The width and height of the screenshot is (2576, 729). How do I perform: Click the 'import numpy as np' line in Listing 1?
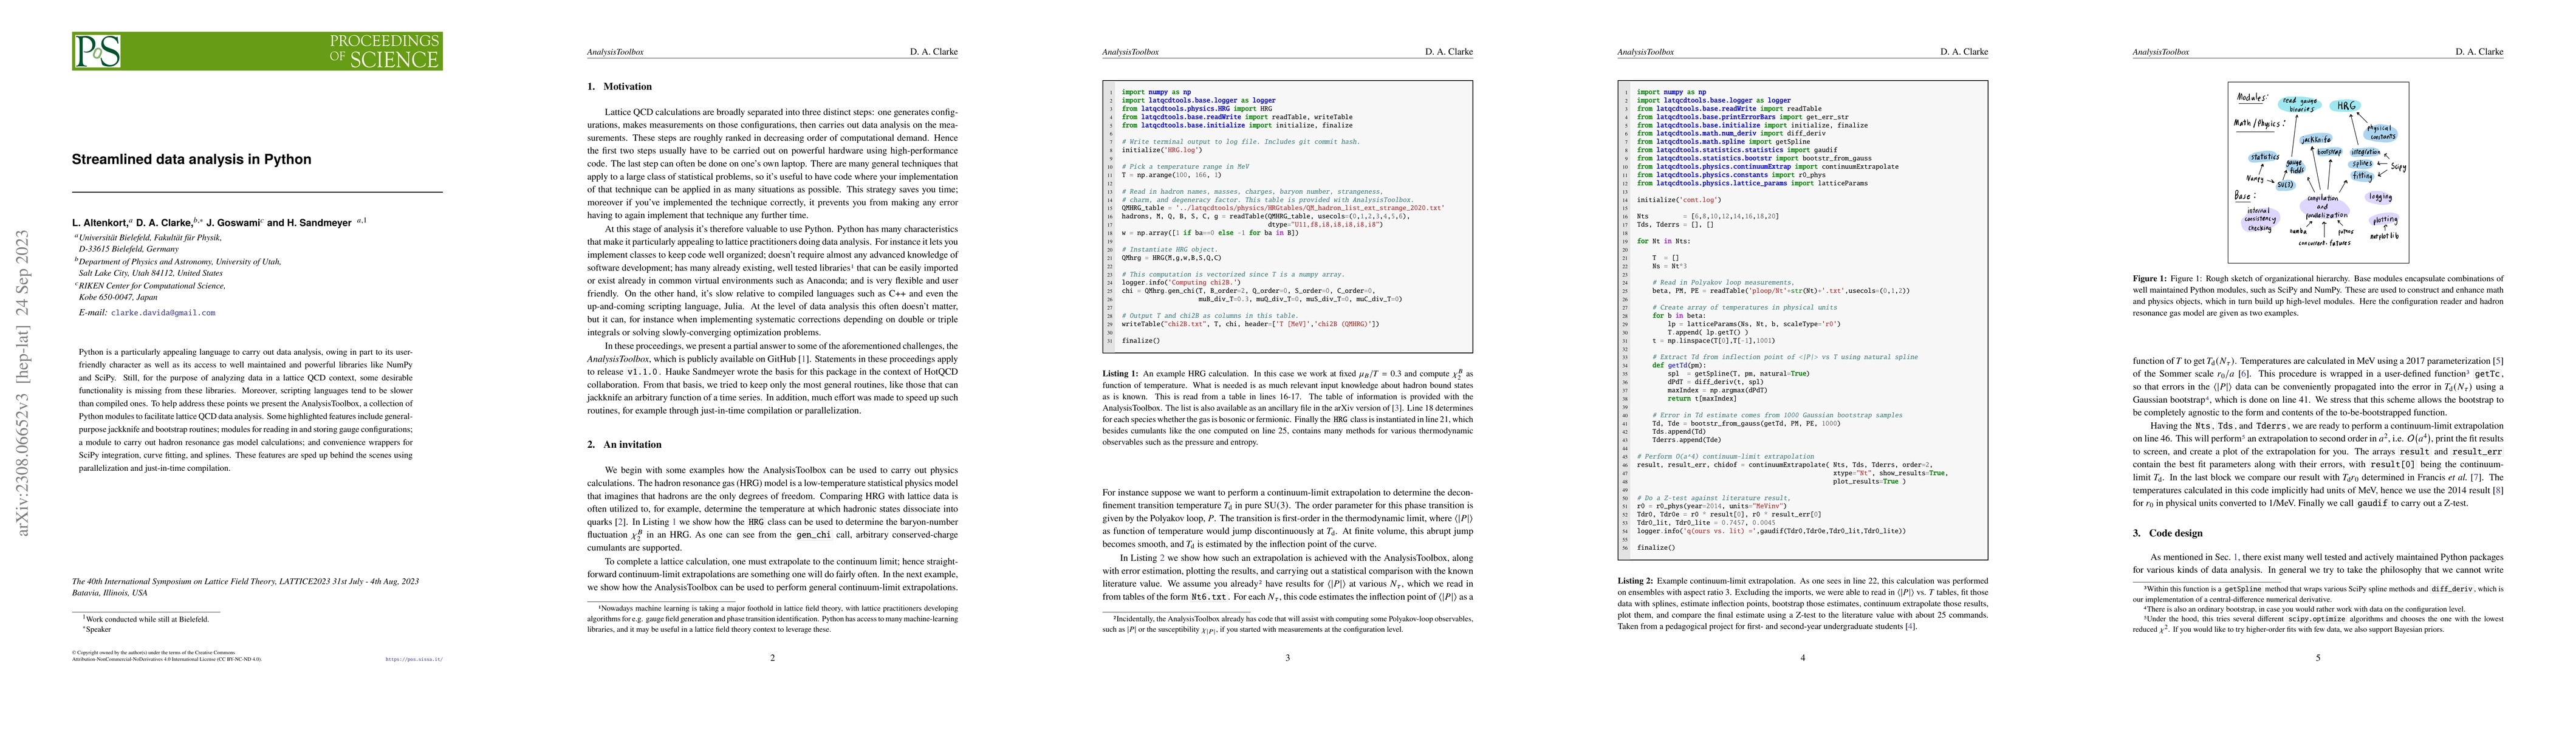coord(1156,92)
